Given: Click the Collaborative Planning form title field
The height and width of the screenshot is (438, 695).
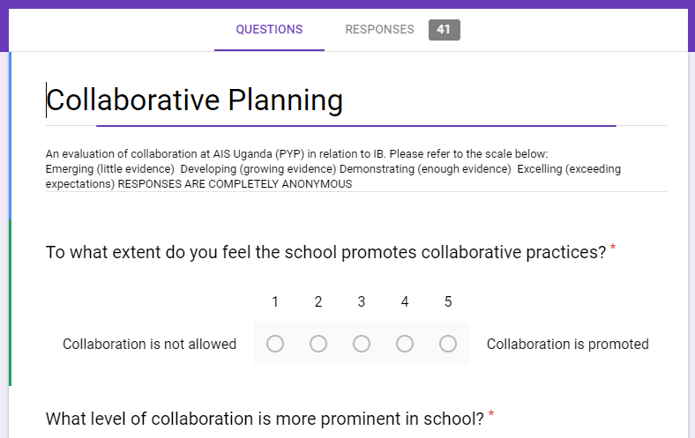Looking at the screenshot, I should tap(195, 100).
